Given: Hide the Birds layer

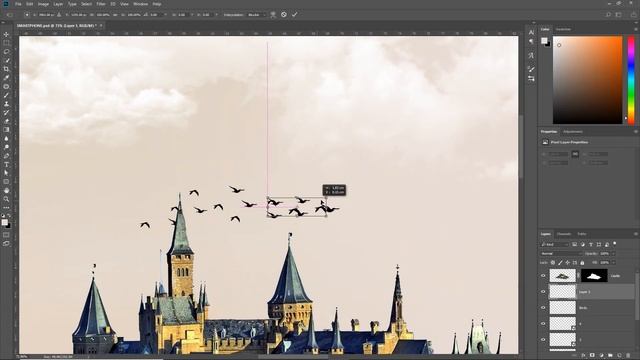Looking at the screenshot, I should tap(543, 307).
